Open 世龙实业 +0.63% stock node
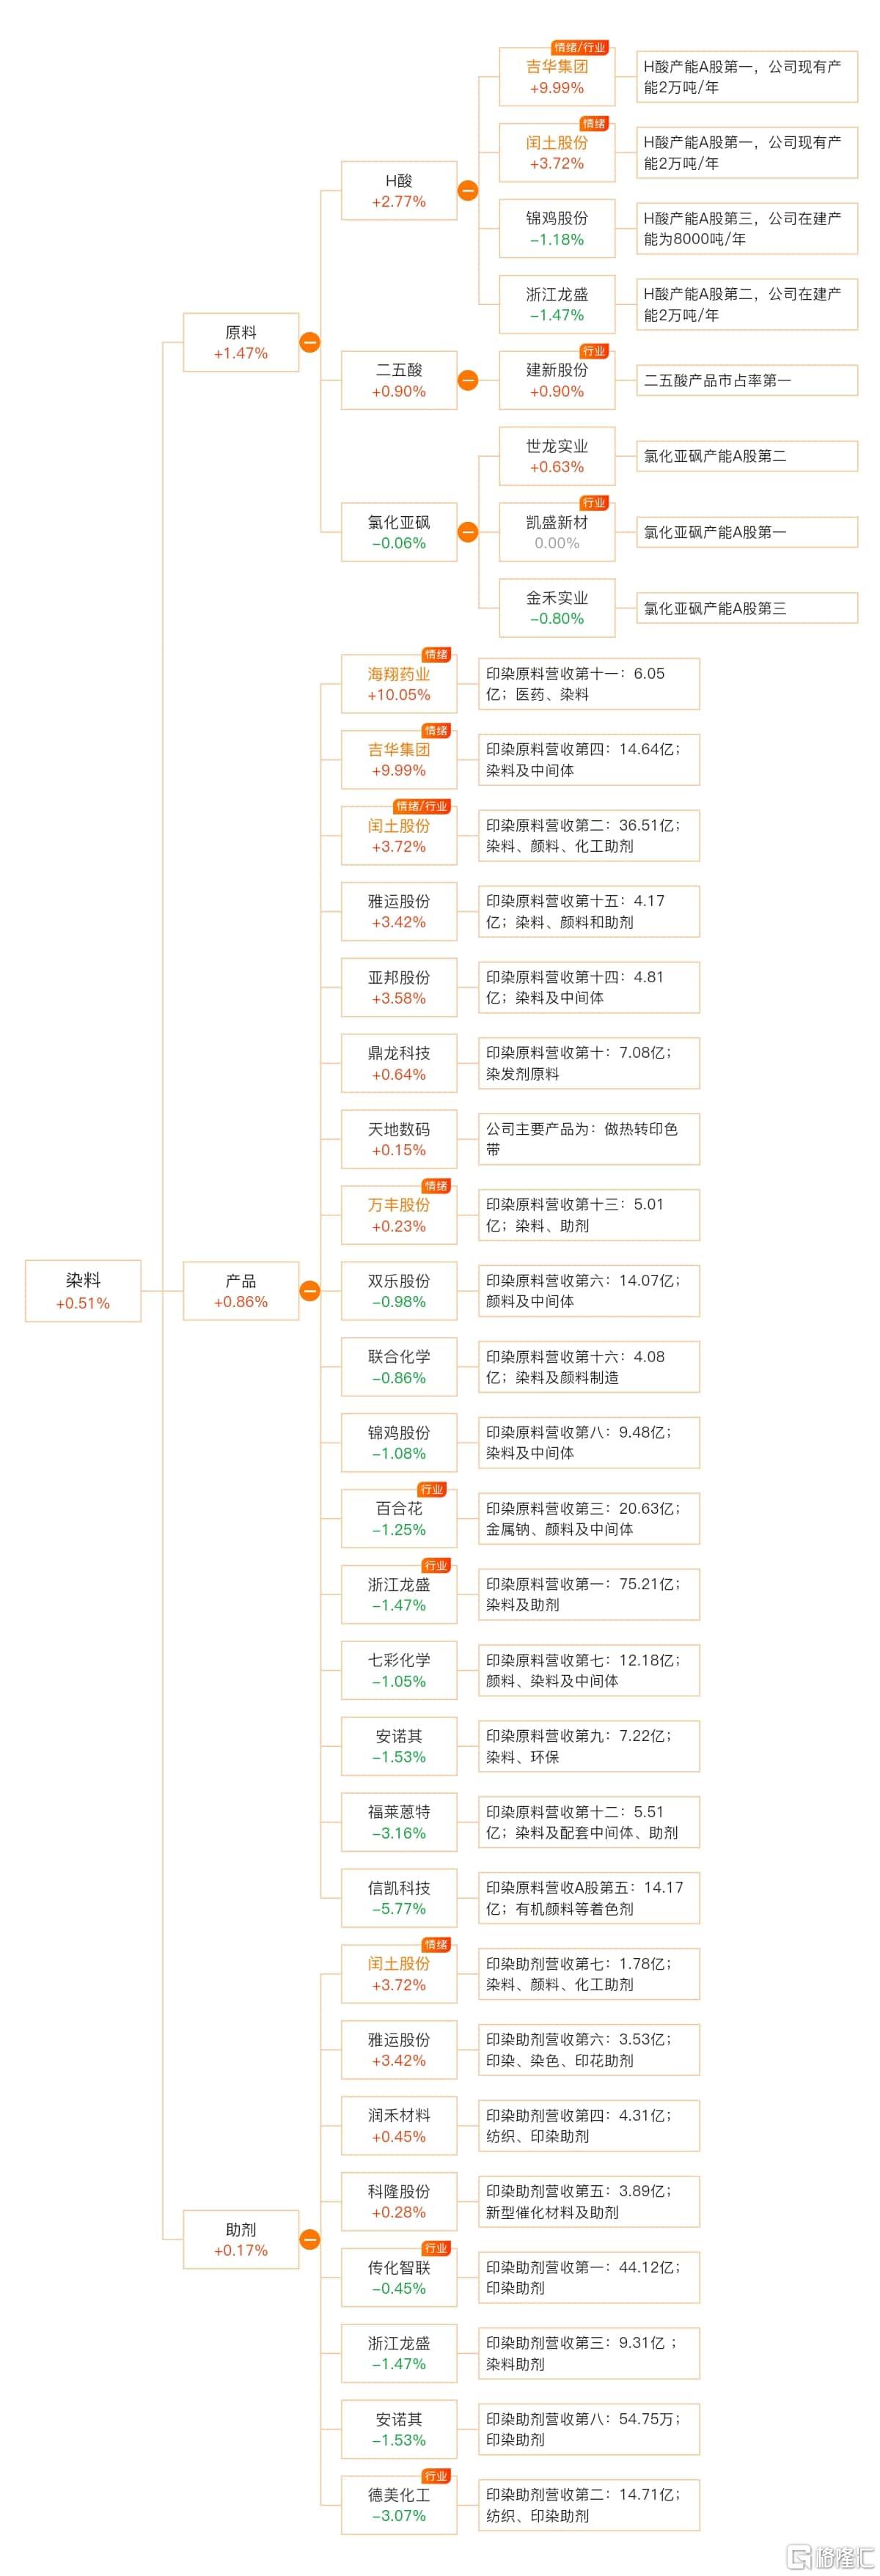Viewport: 880px width, 2576px height. (x=557, y=456)
